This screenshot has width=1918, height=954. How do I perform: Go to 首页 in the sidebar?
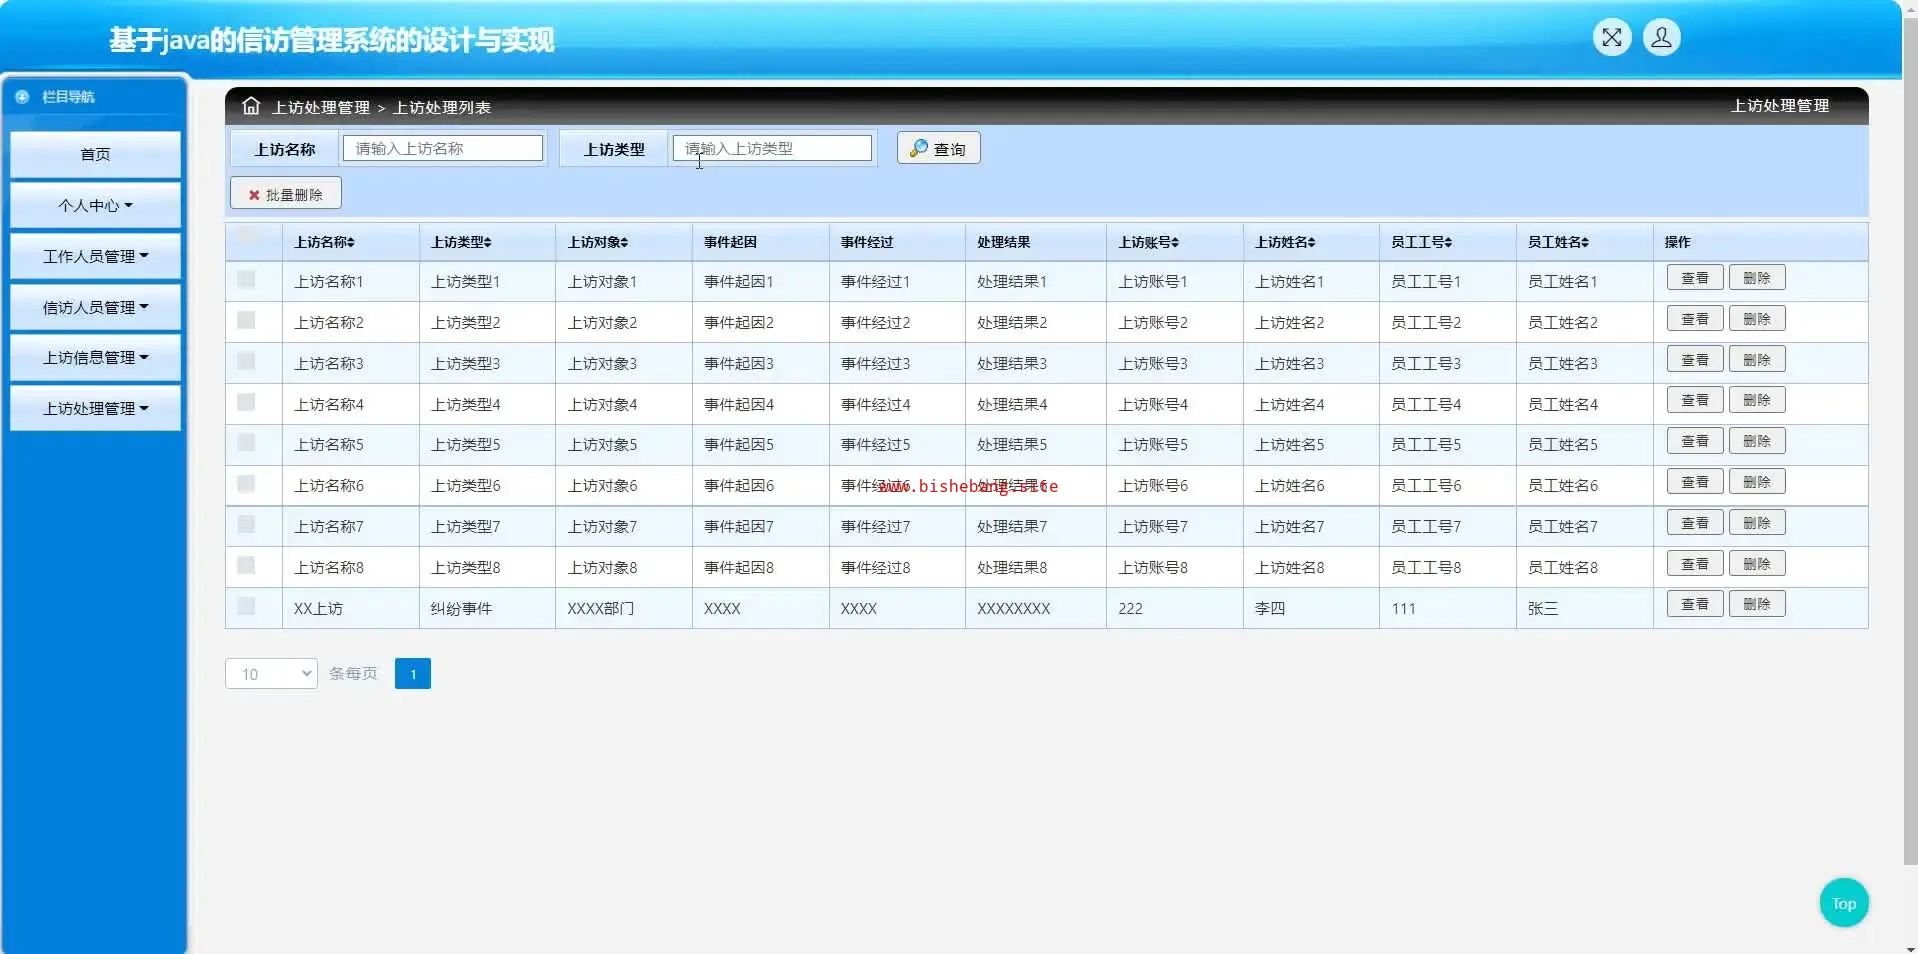pos(95,154)
